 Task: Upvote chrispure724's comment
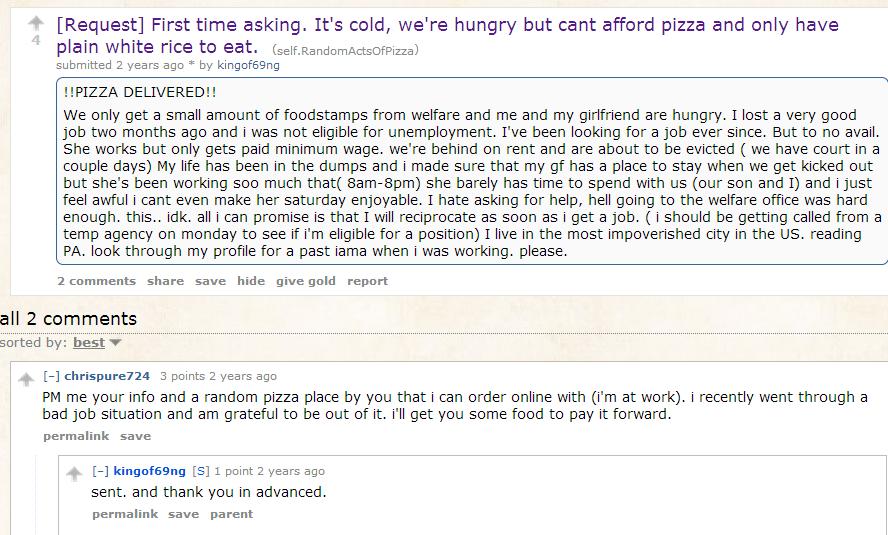[26, 379]
